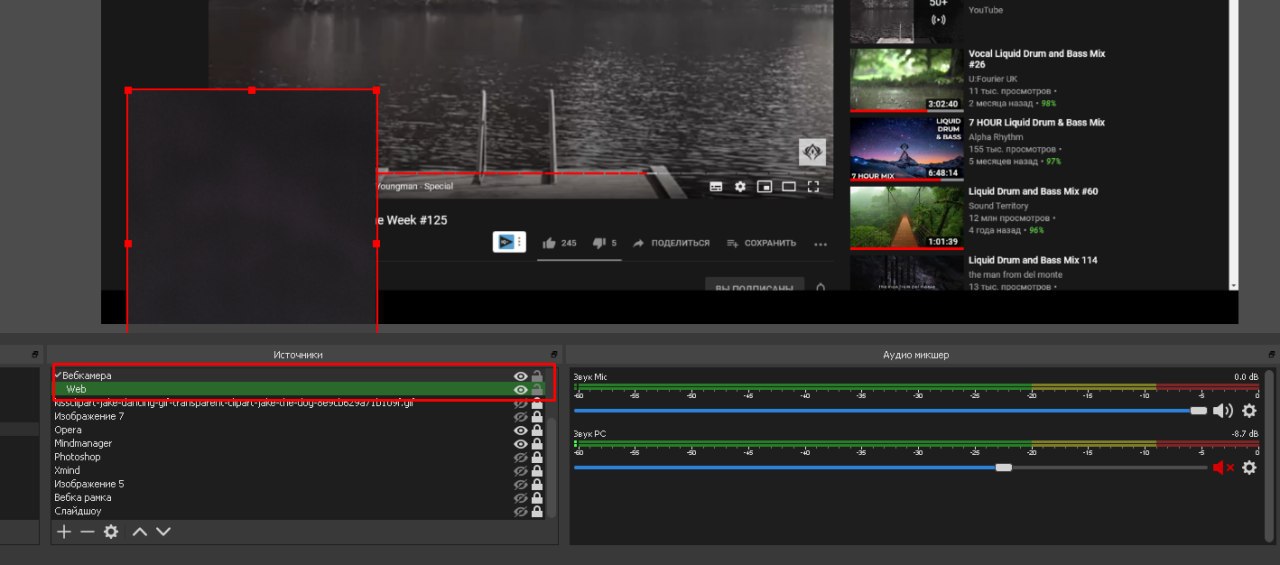
Task: Hide the Вебкамера source
Action: coord(520,376)
